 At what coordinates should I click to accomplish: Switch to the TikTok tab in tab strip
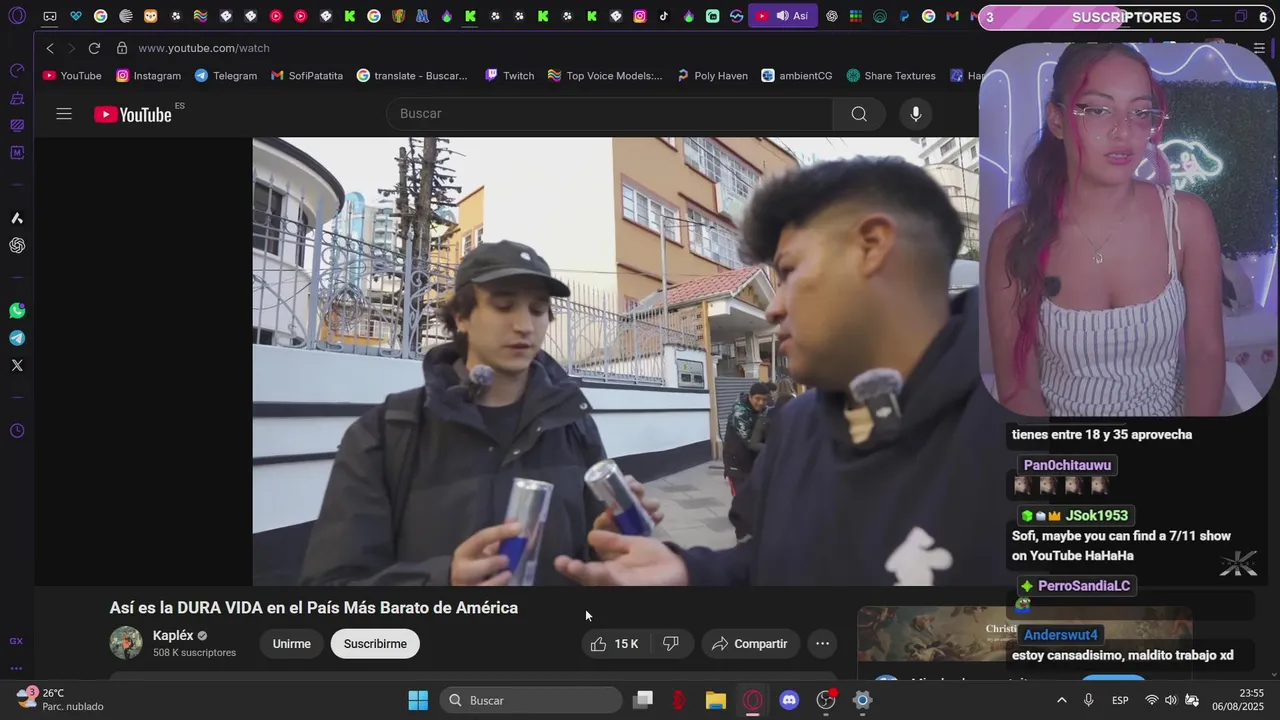[664, 16]
